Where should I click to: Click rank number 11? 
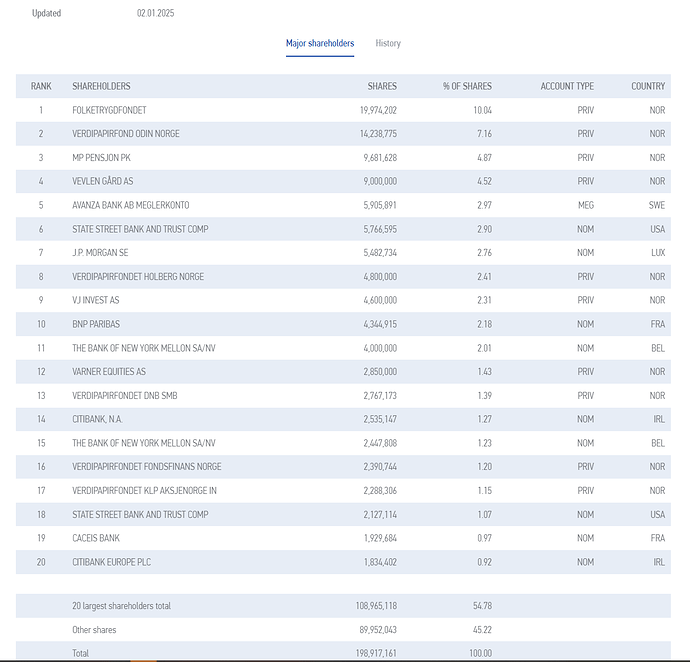41,348
